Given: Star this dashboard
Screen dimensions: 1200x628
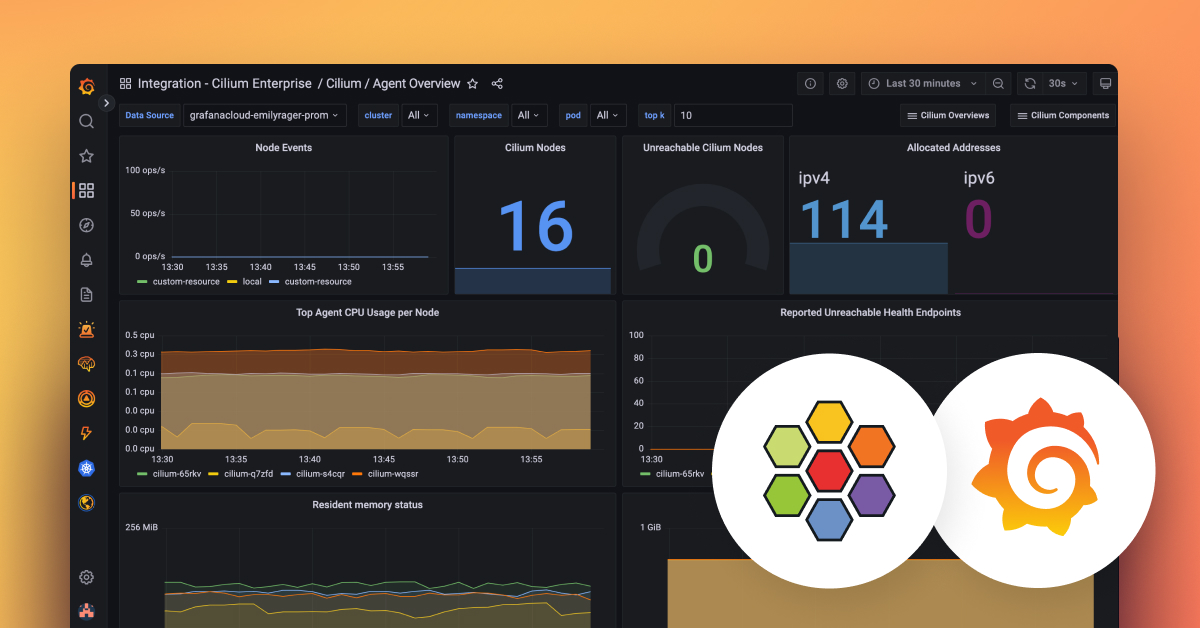Looking at the screenshot, I should point(471,83).
